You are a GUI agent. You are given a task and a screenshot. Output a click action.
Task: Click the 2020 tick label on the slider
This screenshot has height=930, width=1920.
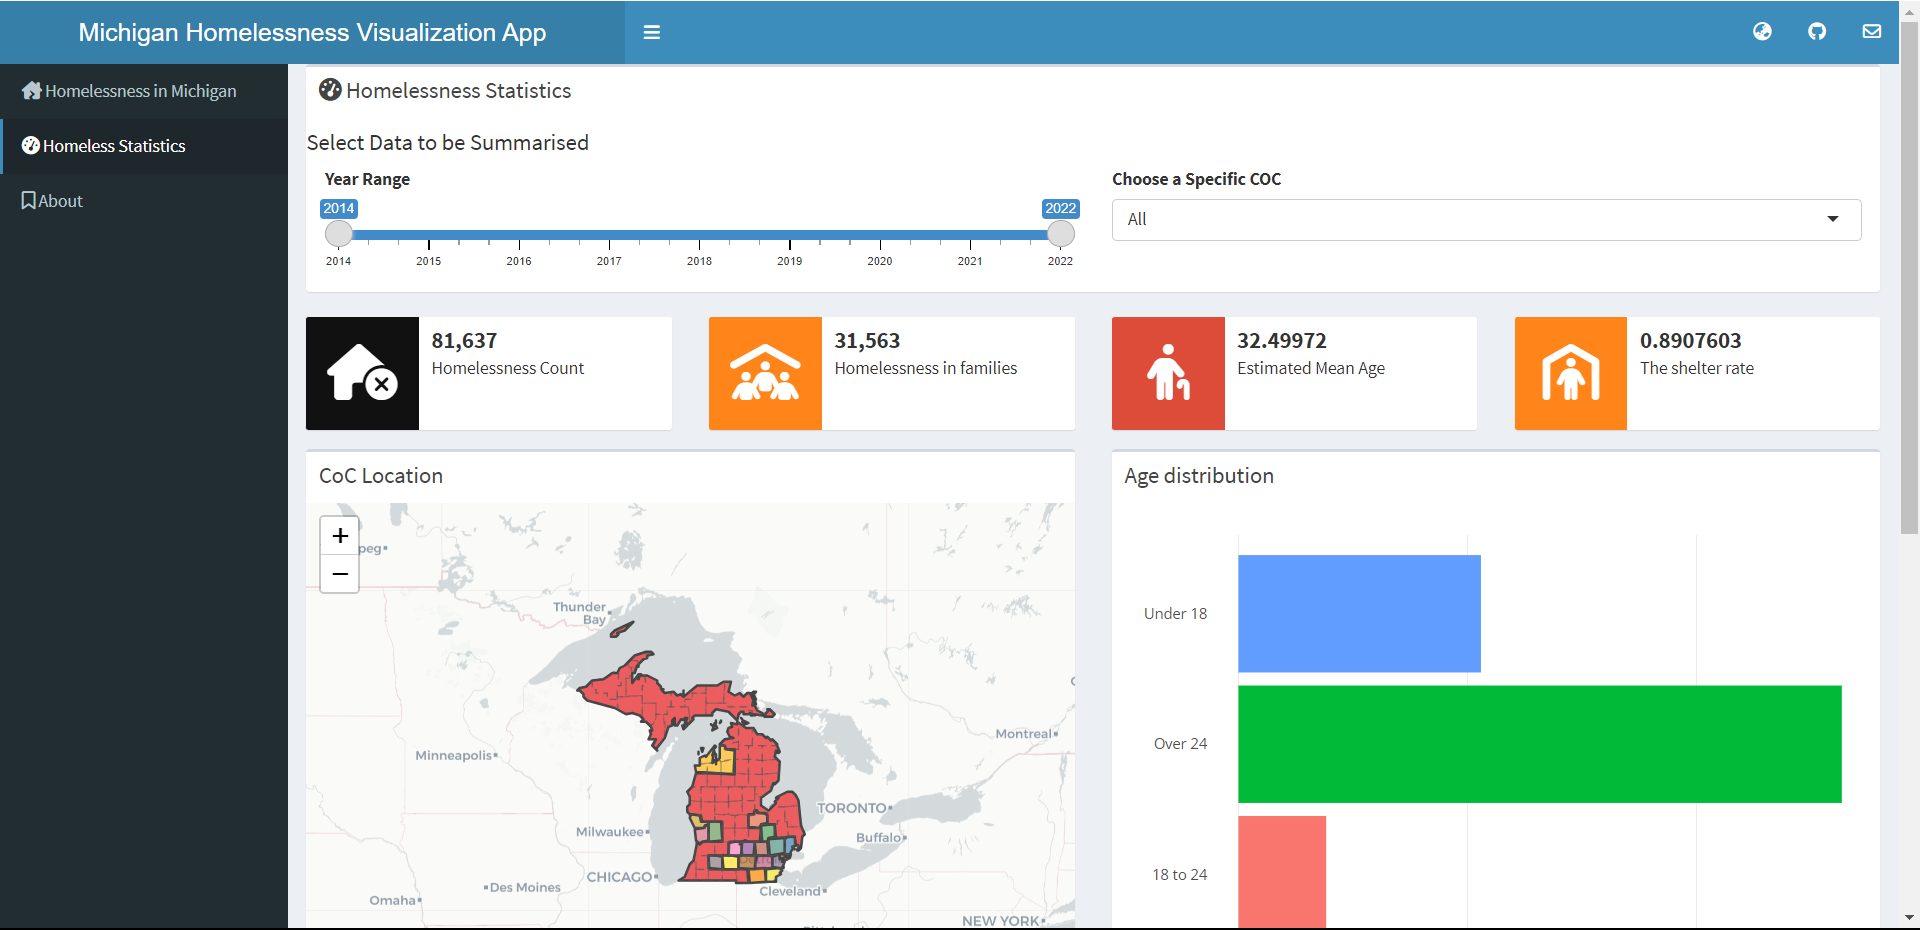pos(880,261)
